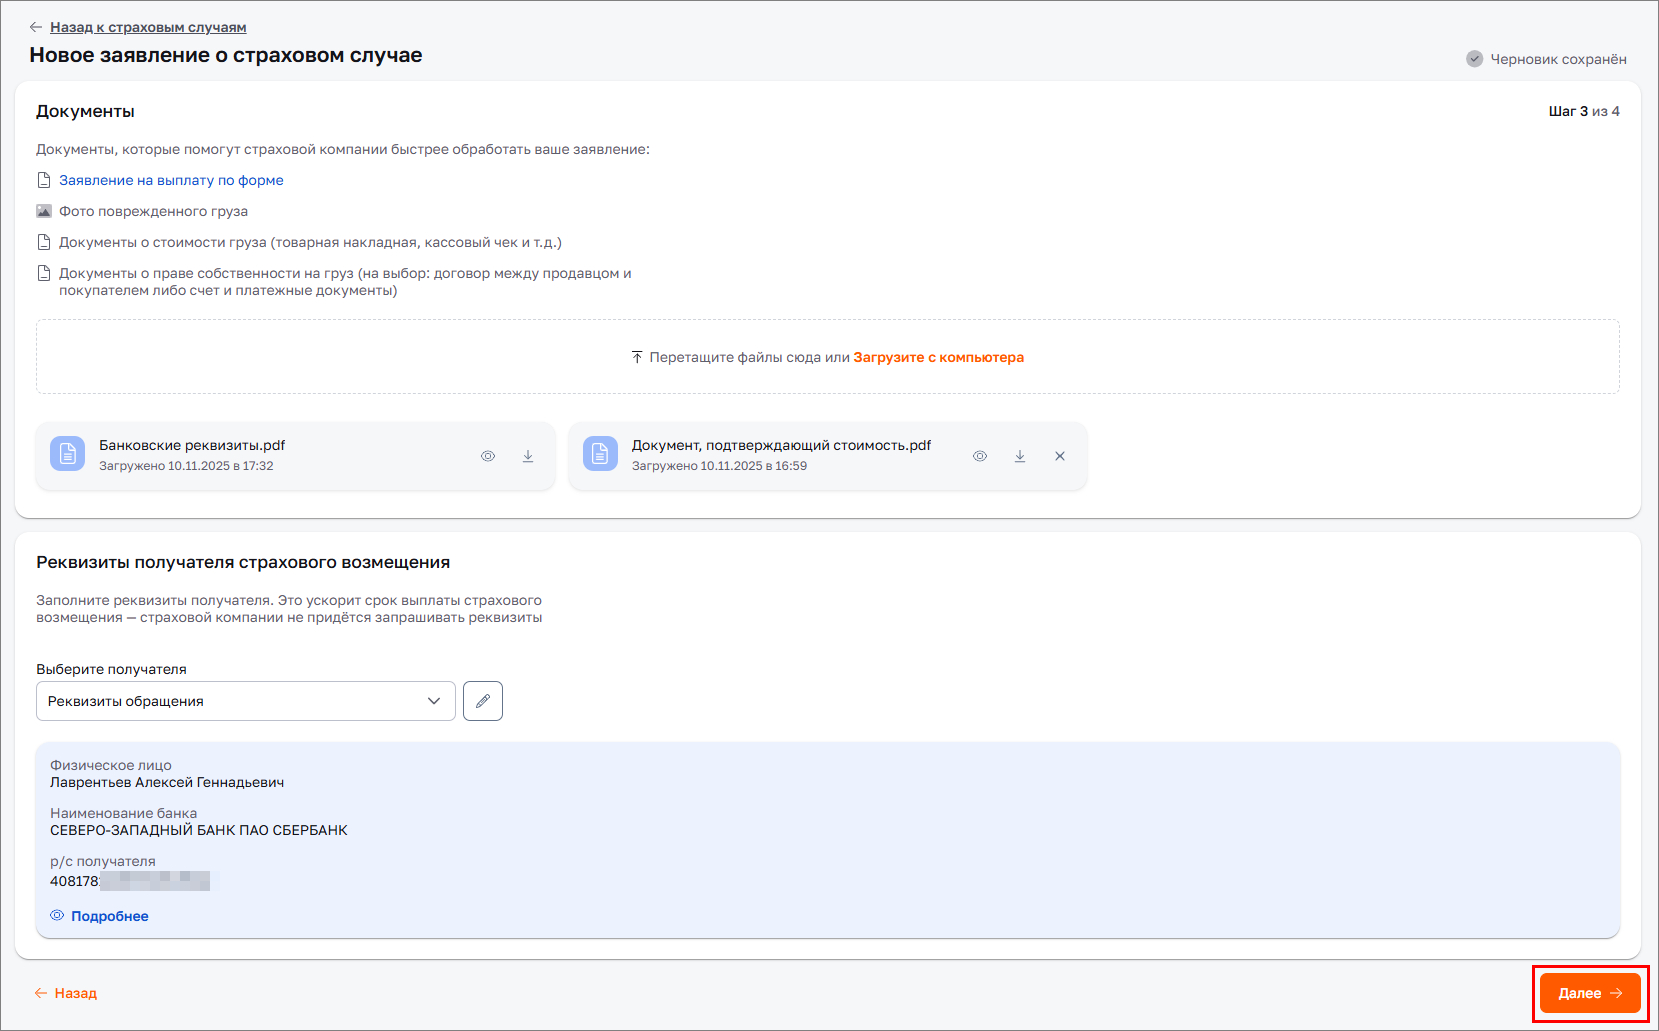Click the file icon of Документ, подтверждающий стоимость.pdf
The width and height of the screenshot is (1659, 1031).
[x=600, y=454]
